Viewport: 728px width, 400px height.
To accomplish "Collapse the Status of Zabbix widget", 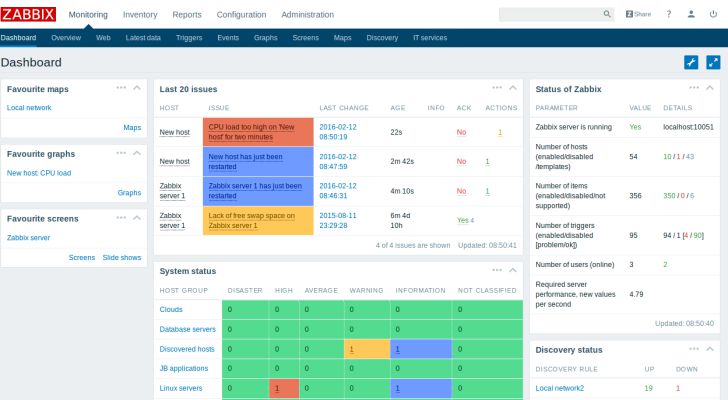I will tap(710, 88).
